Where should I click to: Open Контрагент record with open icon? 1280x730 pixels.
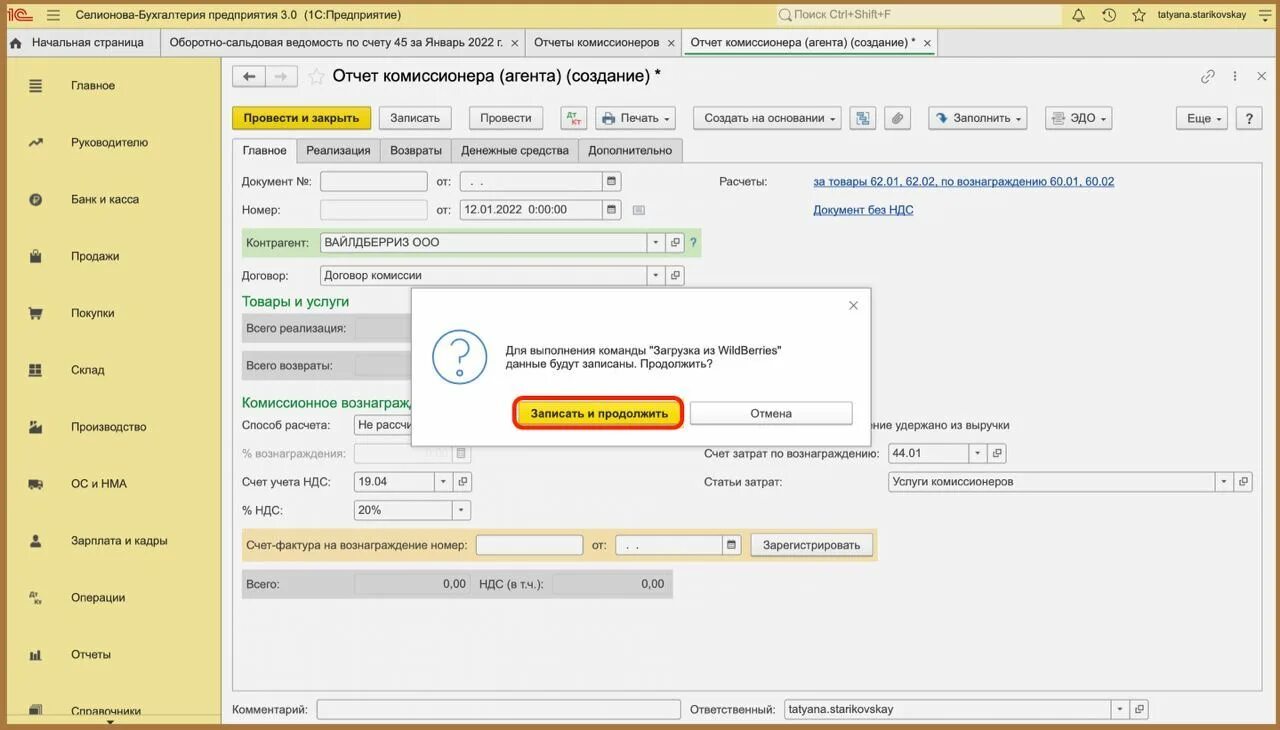(675, 243)
